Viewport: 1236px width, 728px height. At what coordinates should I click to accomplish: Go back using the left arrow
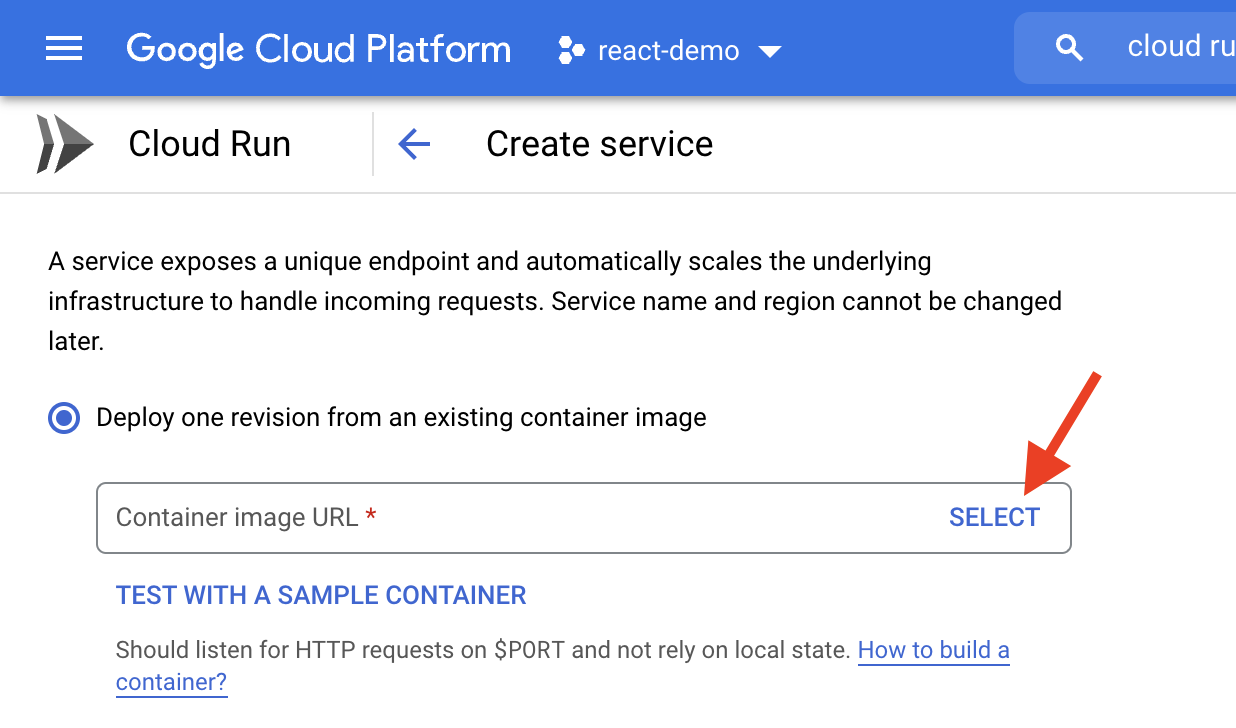[x=414, y=144]
